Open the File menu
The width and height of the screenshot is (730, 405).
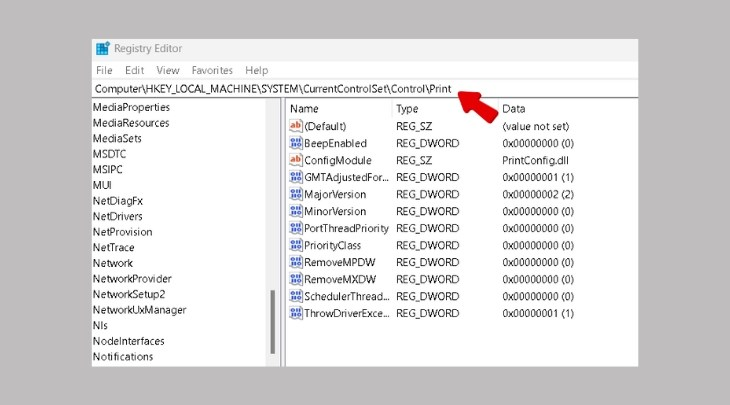(104, 71)
